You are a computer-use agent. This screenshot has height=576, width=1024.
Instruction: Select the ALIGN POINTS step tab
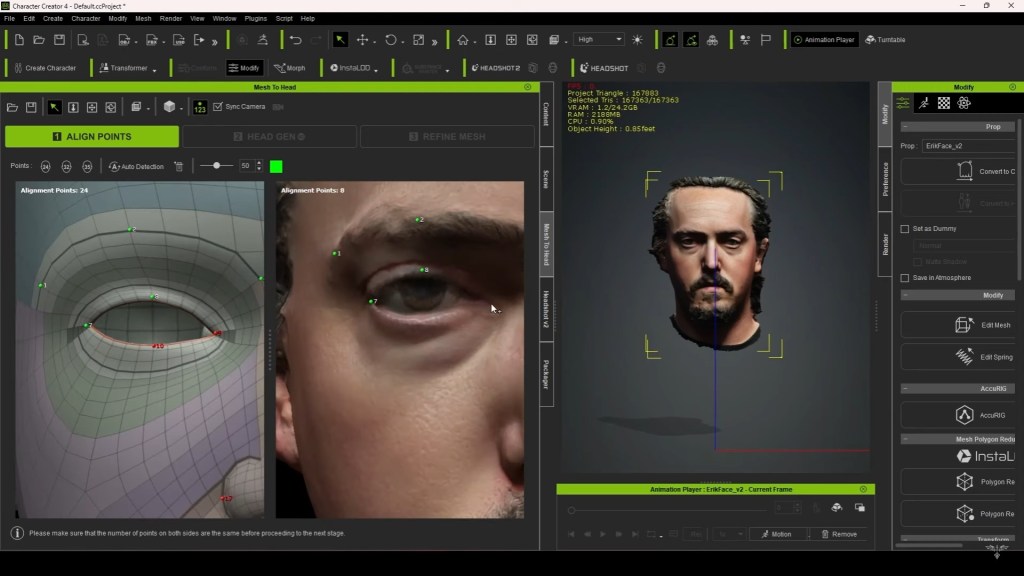(92, 136)
